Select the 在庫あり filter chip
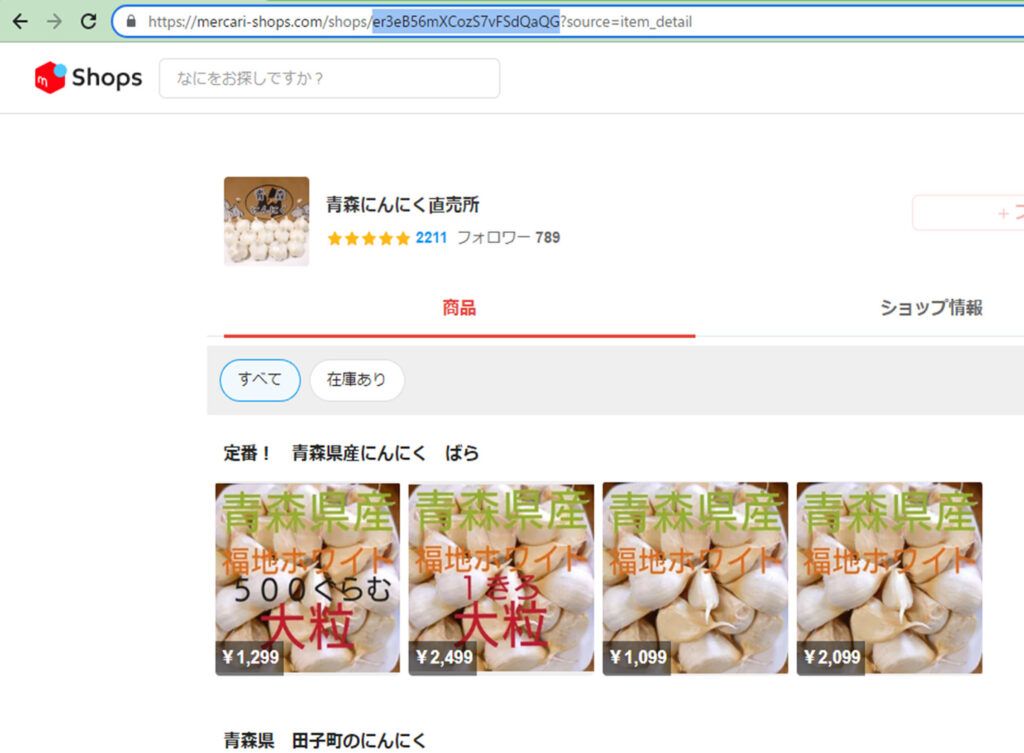Viewport: 1024px width, 753px height. click(x=356, y=380)
